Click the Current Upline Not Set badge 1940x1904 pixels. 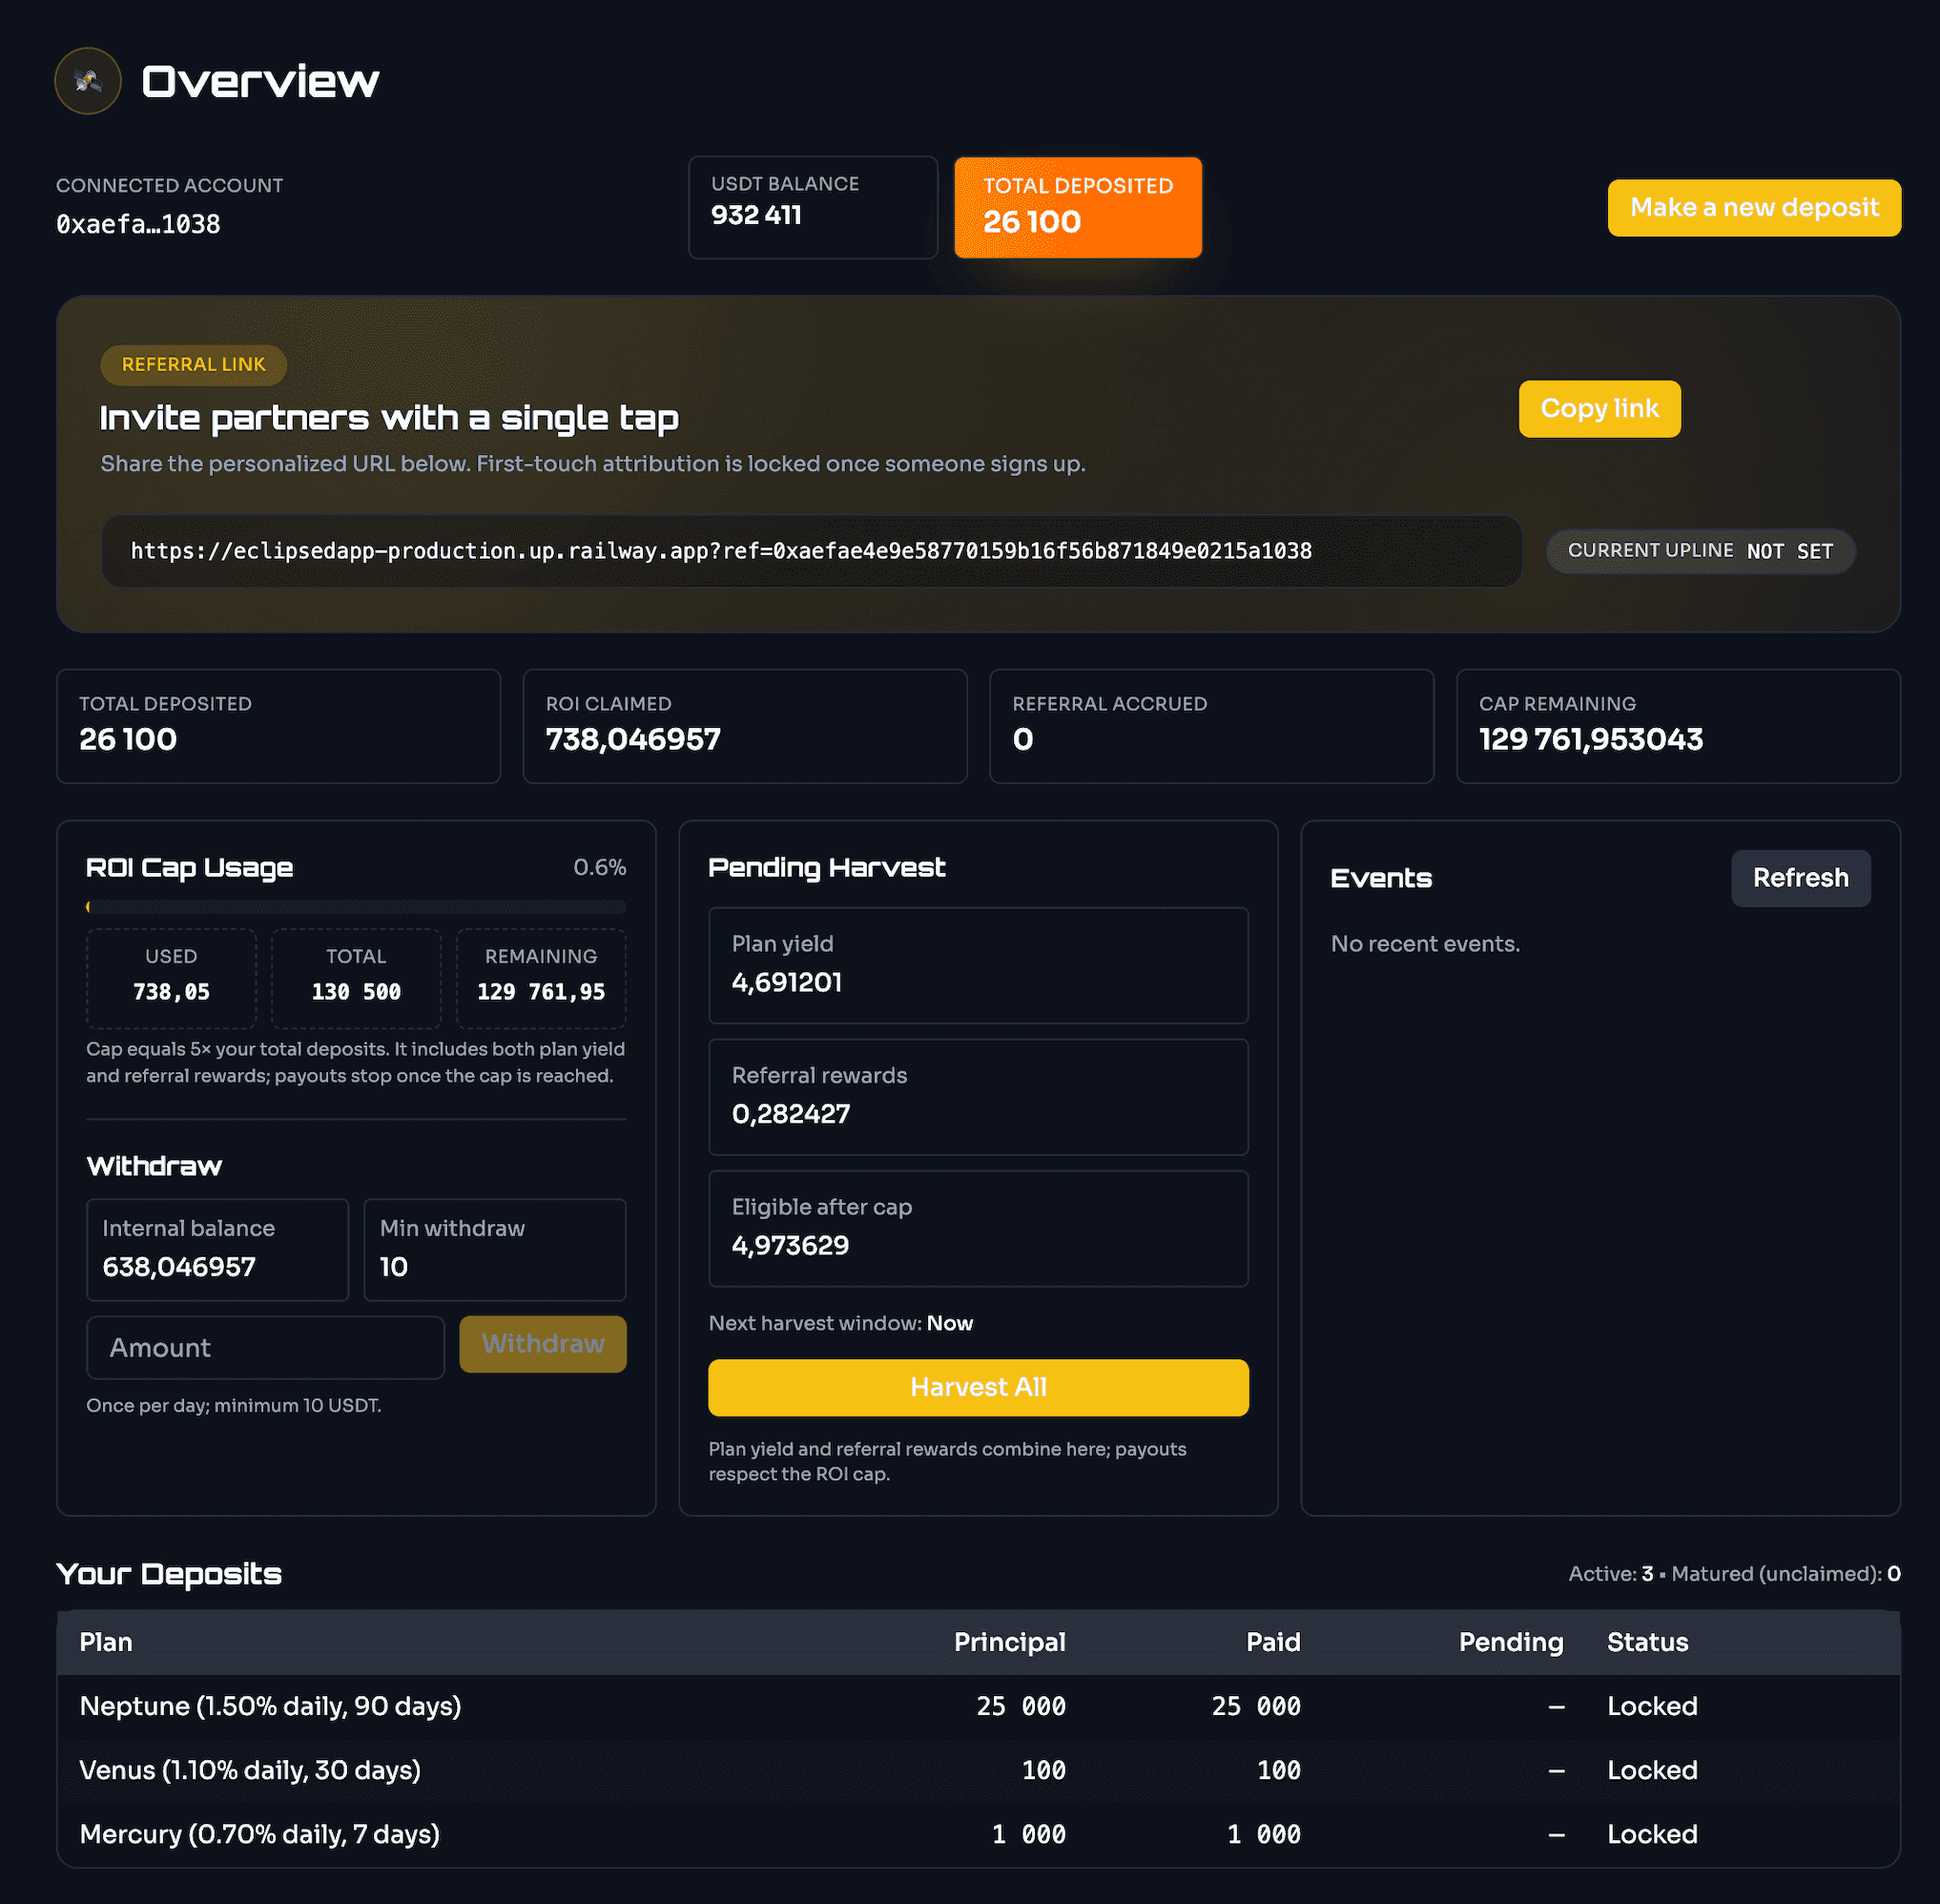point(1699,551)
